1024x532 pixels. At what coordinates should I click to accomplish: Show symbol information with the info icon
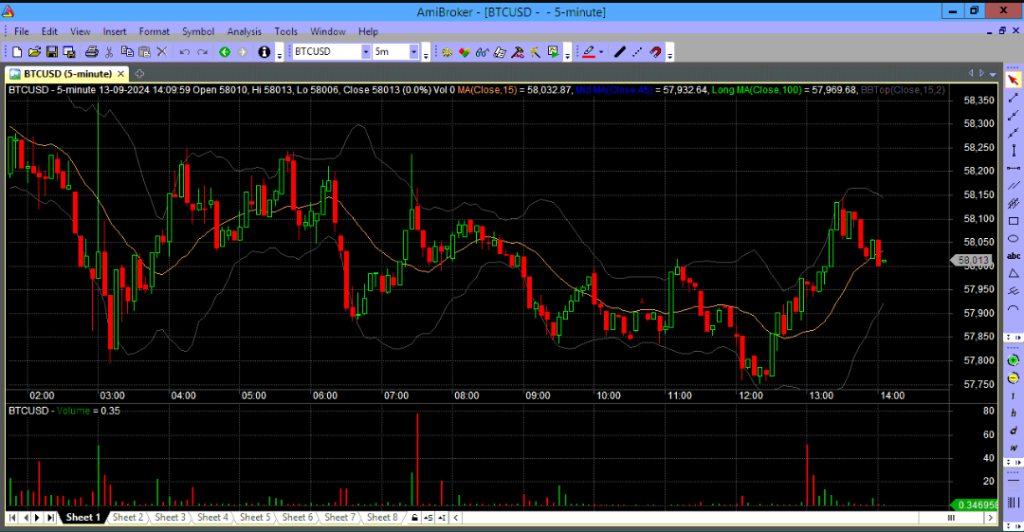click(264, 52)
